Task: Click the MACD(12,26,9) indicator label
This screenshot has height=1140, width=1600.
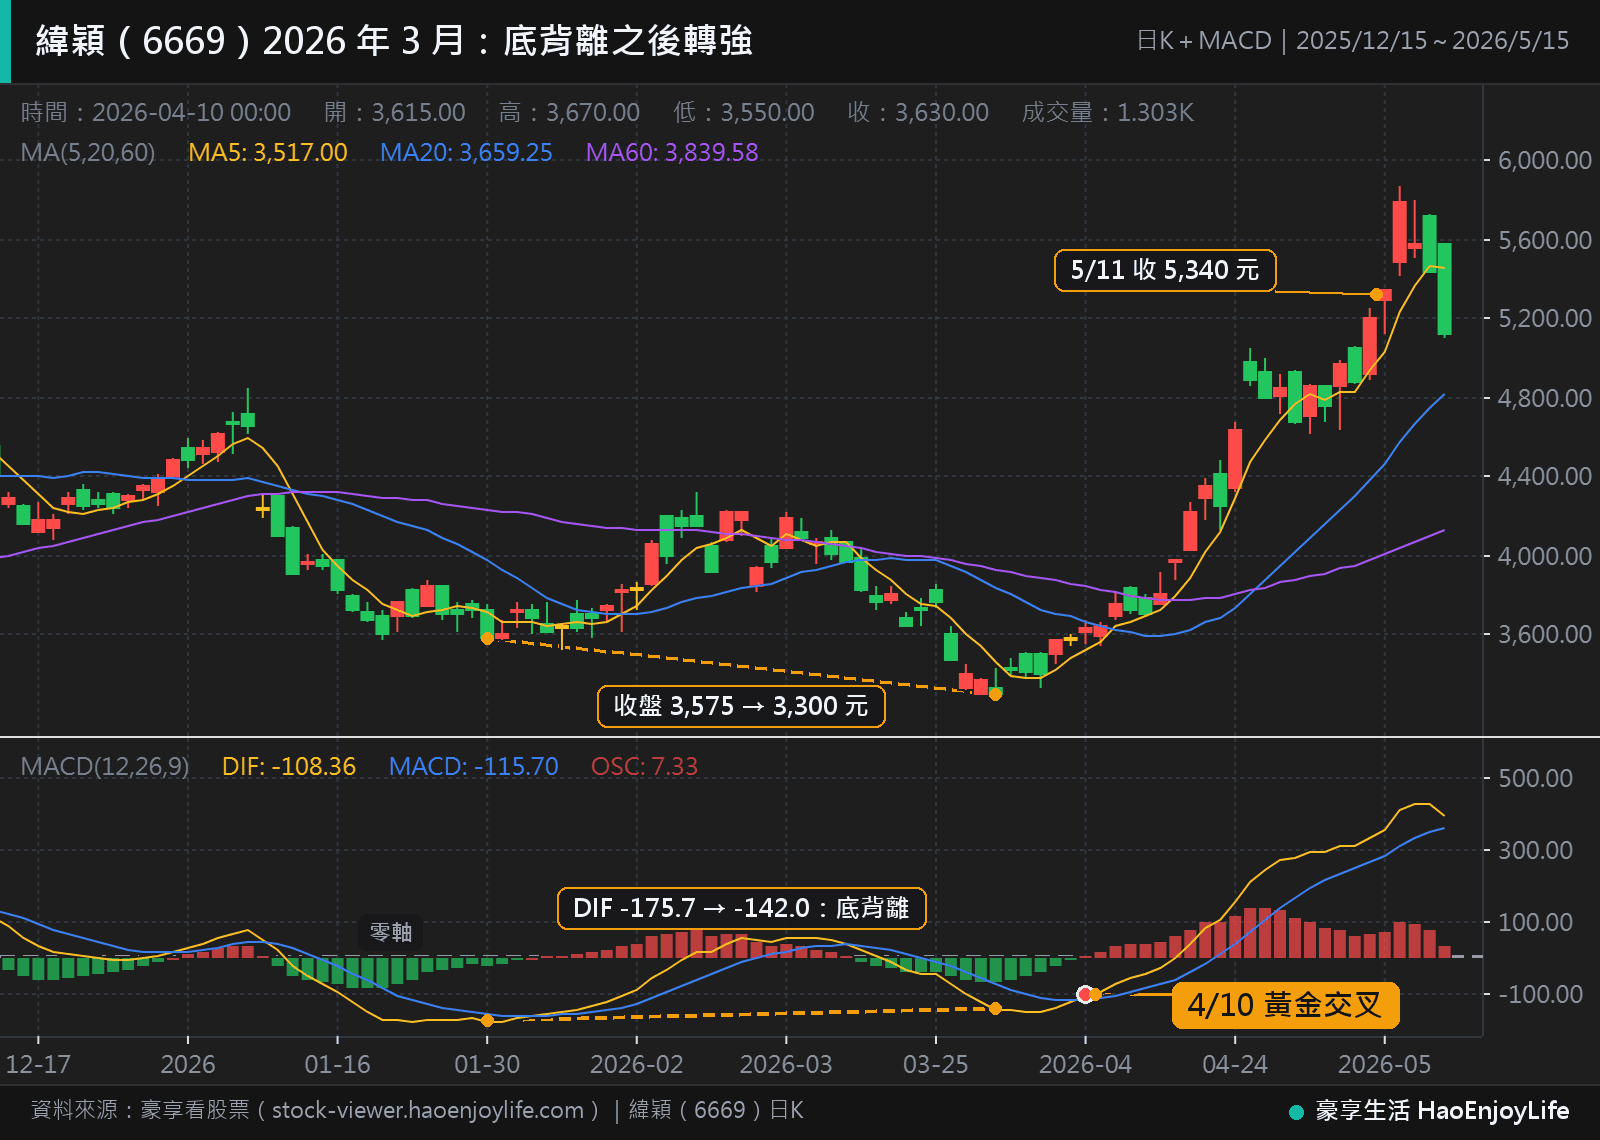Action: pos(105,766)
